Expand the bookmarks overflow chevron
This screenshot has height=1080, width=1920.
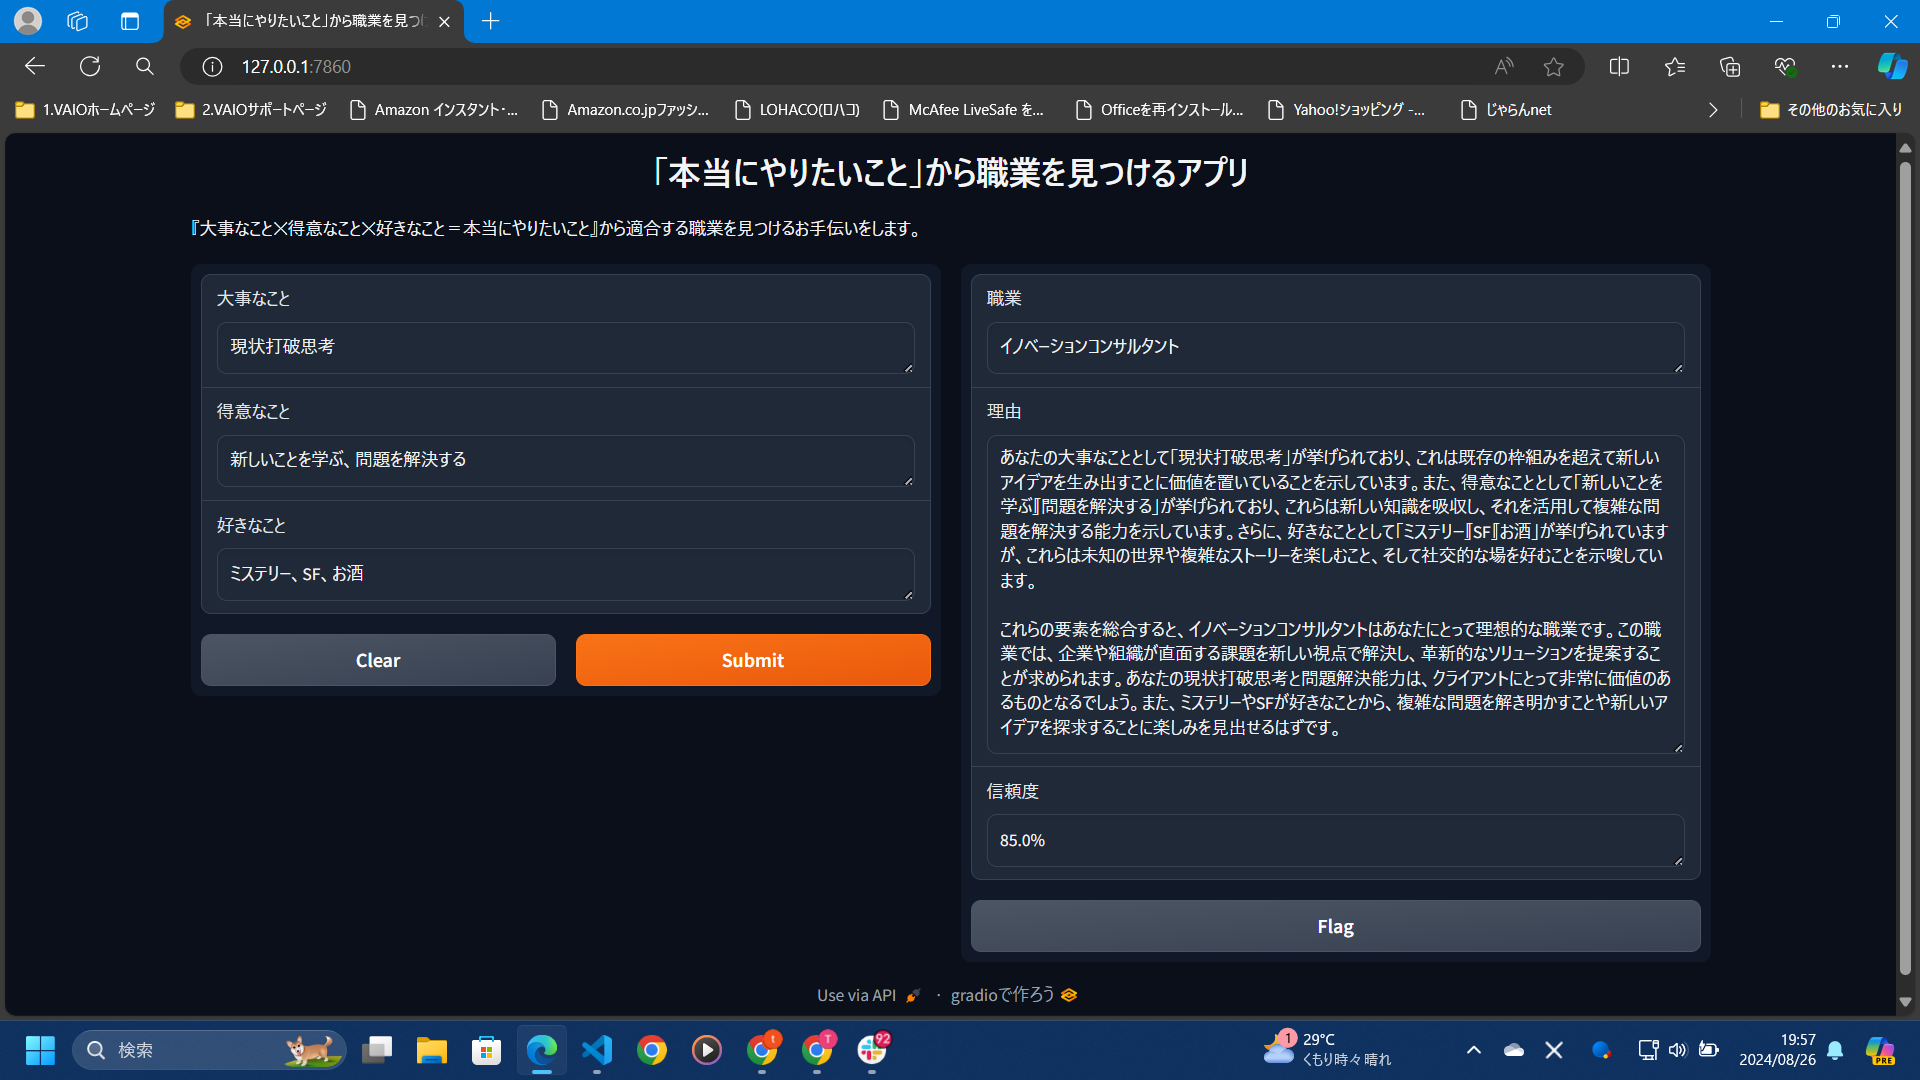click(x=1713, y=110)
